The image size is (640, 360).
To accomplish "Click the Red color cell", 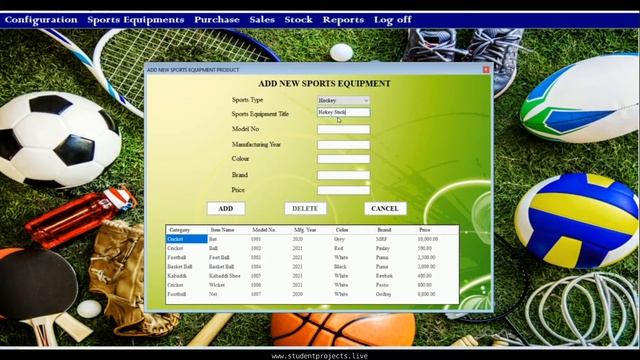I will (x=339, y=248).
